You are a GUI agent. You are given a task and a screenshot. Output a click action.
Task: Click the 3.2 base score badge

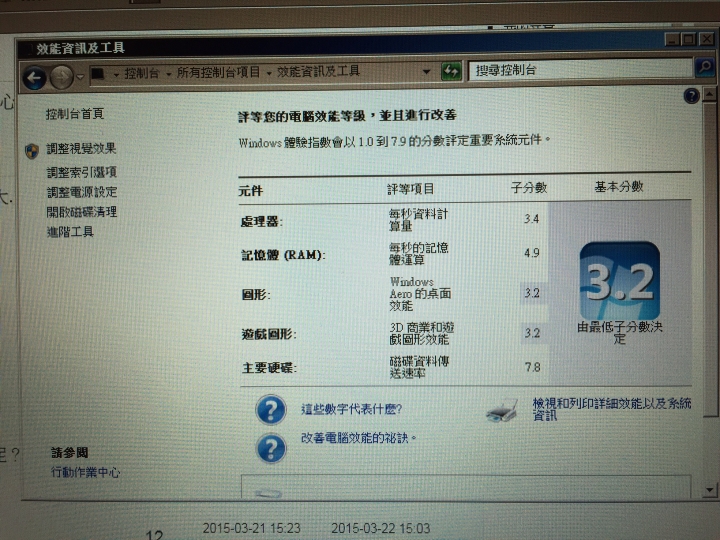pyautogui.click(x=620, y=281)
